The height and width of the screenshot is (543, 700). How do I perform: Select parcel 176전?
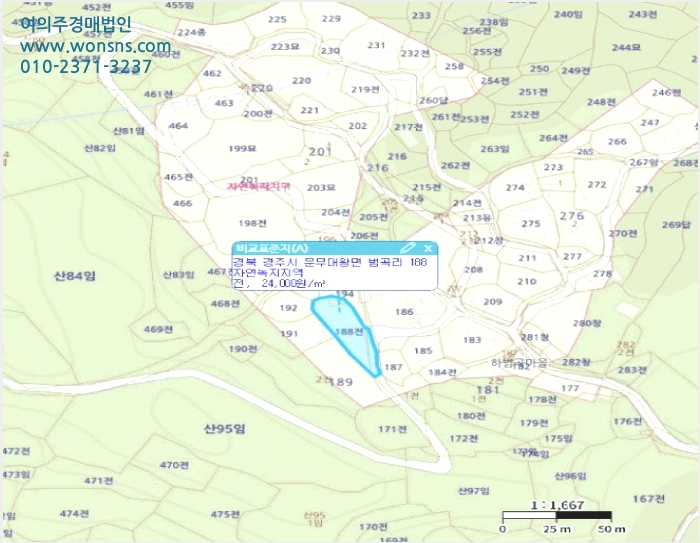click(627, 421)
